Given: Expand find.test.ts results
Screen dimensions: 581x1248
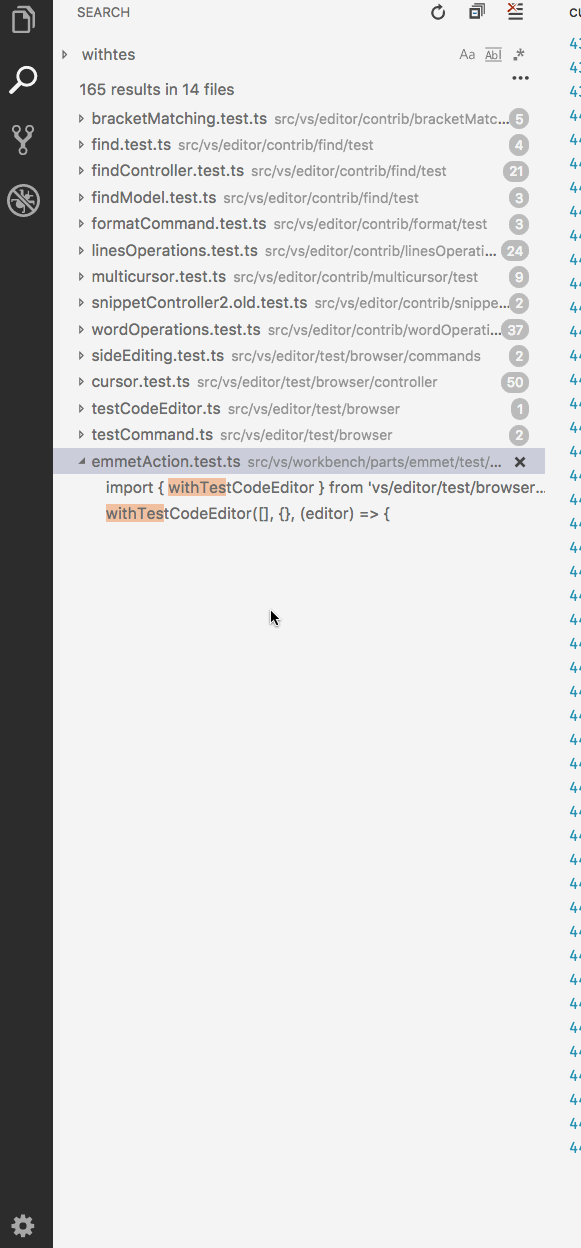Looking at the screenshot, I should point(82,145).
